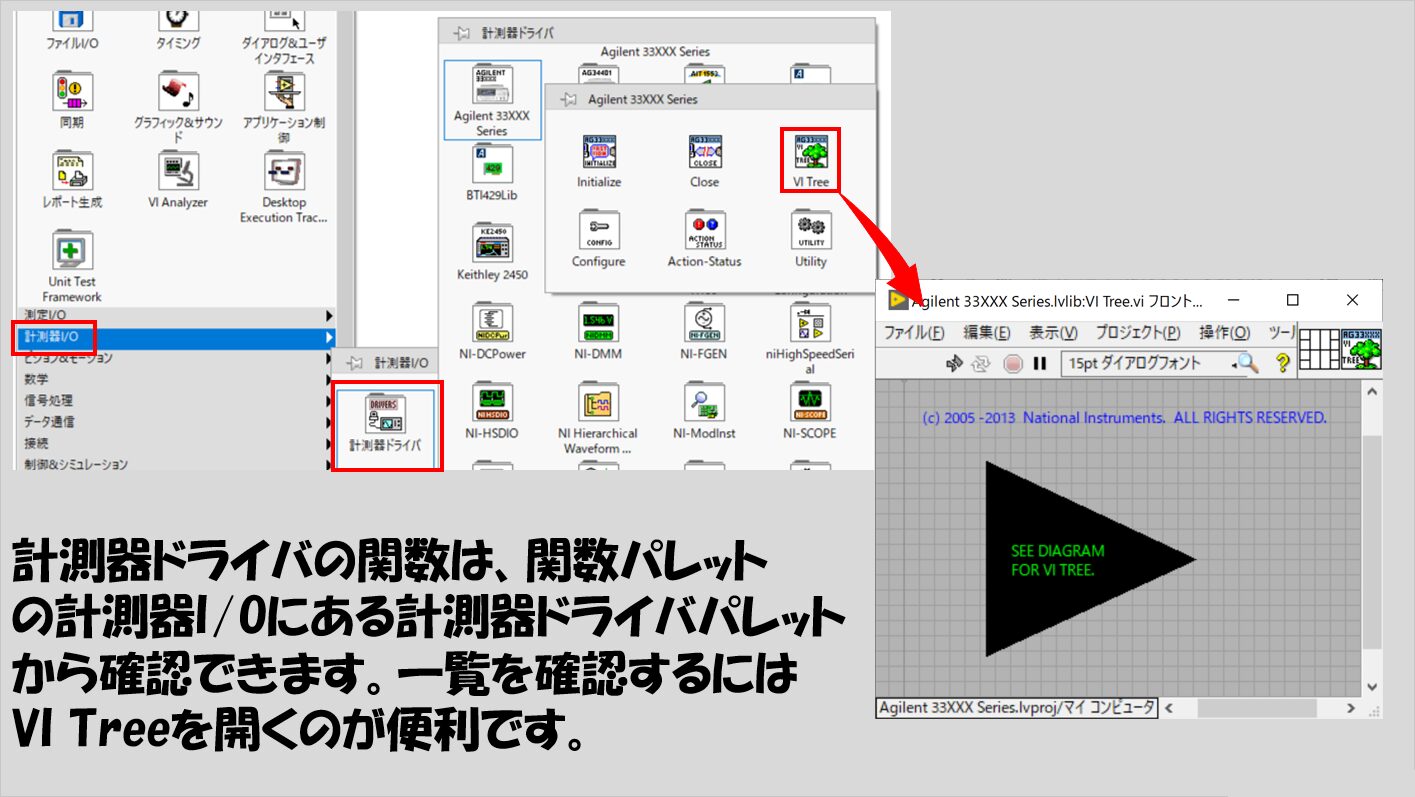This screenshot has width=1415, height=797.
Task: Click the horizontal scrollbar left arrow
Action: (x=1168, y=708)
